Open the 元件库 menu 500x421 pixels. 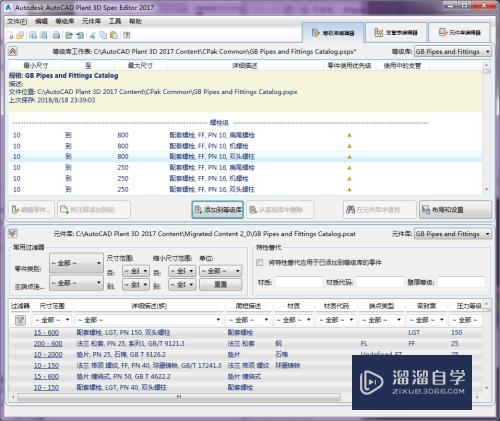tap(91, 21)
